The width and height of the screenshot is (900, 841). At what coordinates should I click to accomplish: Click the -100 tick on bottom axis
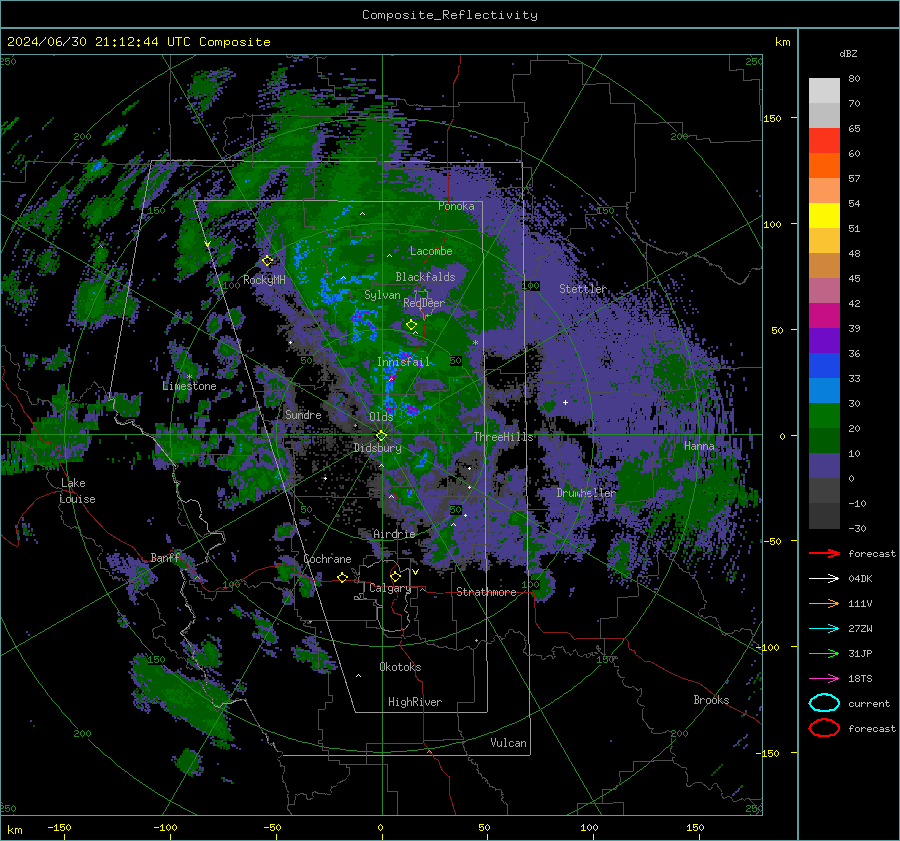(165, 827)
